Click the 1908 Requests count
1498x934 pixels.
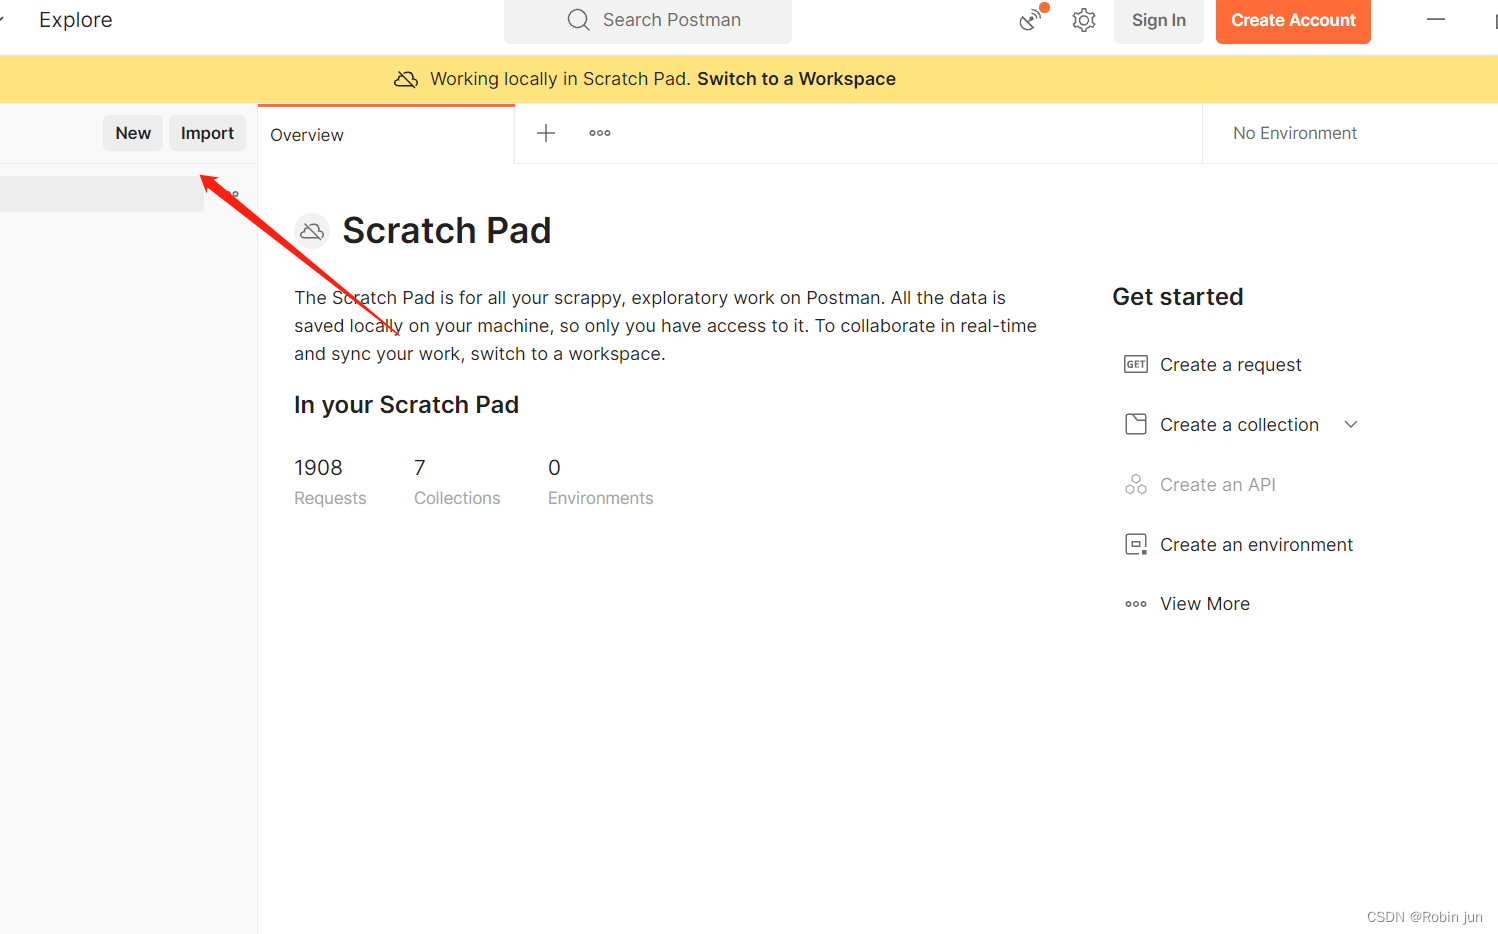[330, 482]
